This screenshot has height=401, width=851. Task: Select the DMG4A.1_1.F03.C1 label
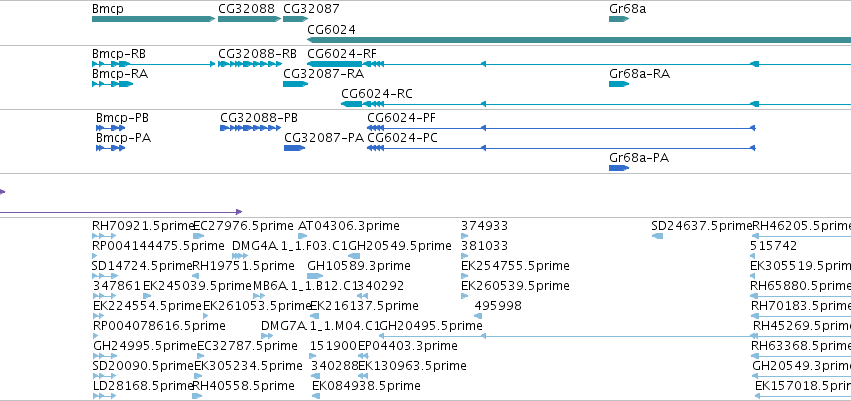(290, 246)
